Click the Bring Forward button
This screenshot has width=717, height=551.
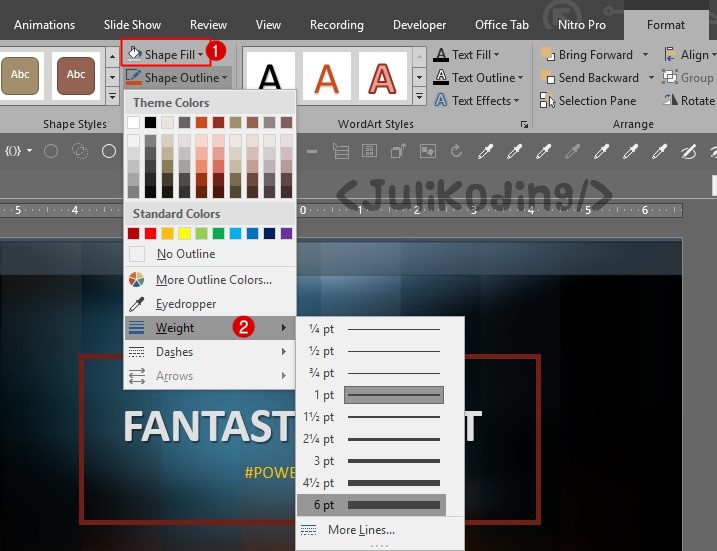click(589, 55)
